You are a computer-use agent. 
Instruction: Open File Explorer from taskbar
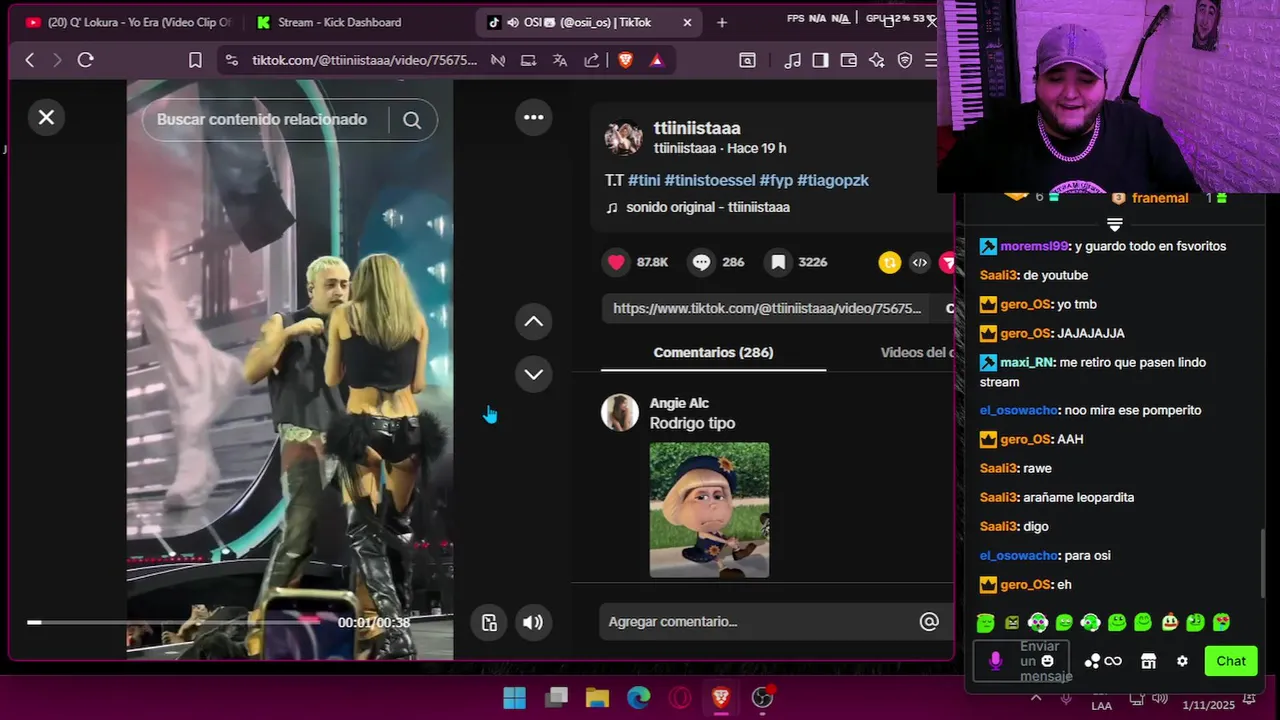point(597,697)
